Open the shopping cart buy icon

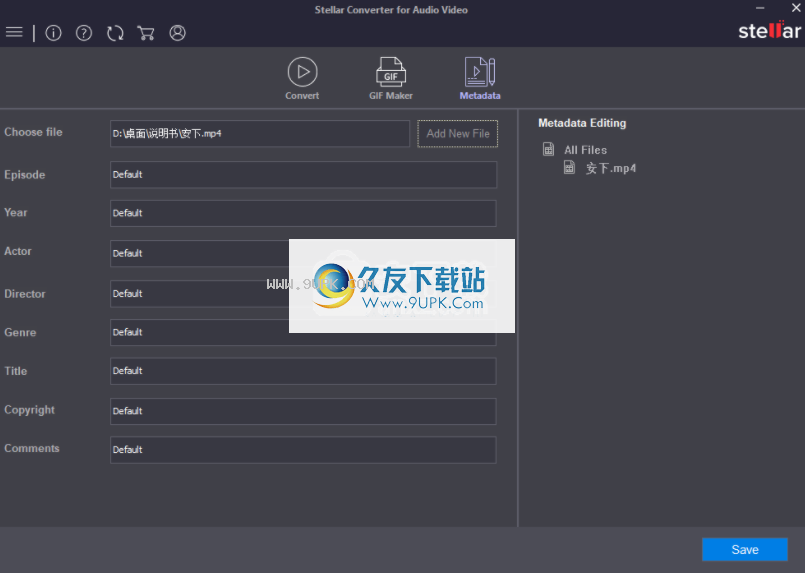click(146, 33)
